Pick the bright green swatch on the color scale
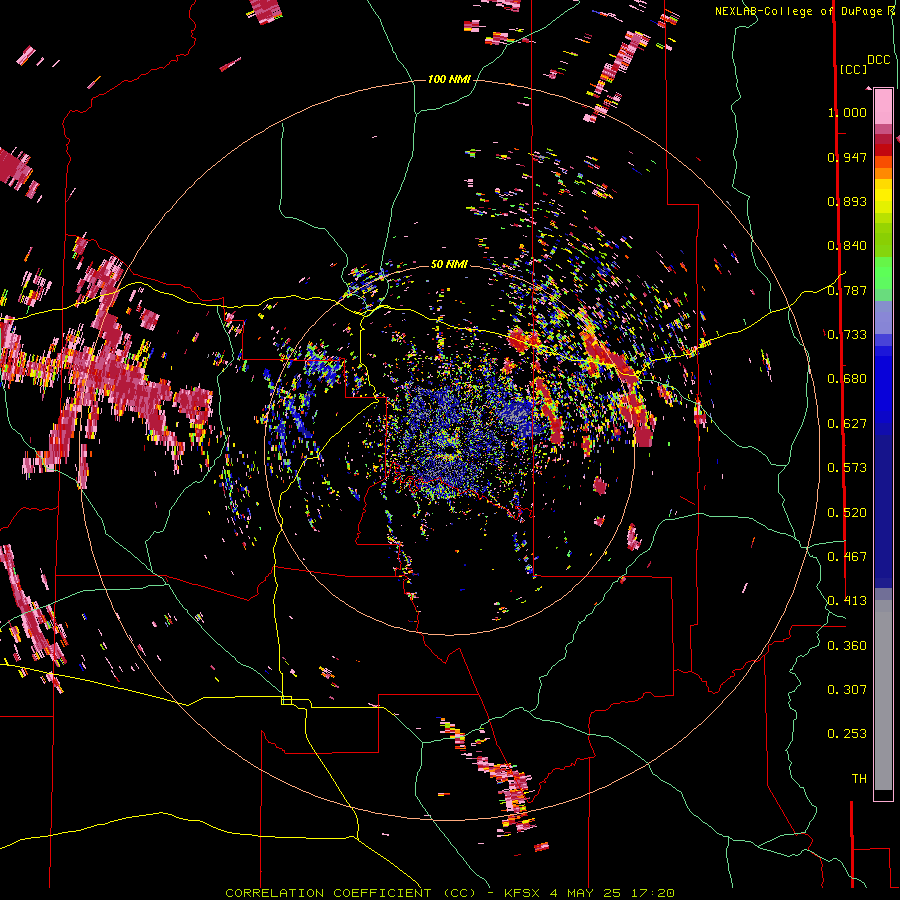 883,273
